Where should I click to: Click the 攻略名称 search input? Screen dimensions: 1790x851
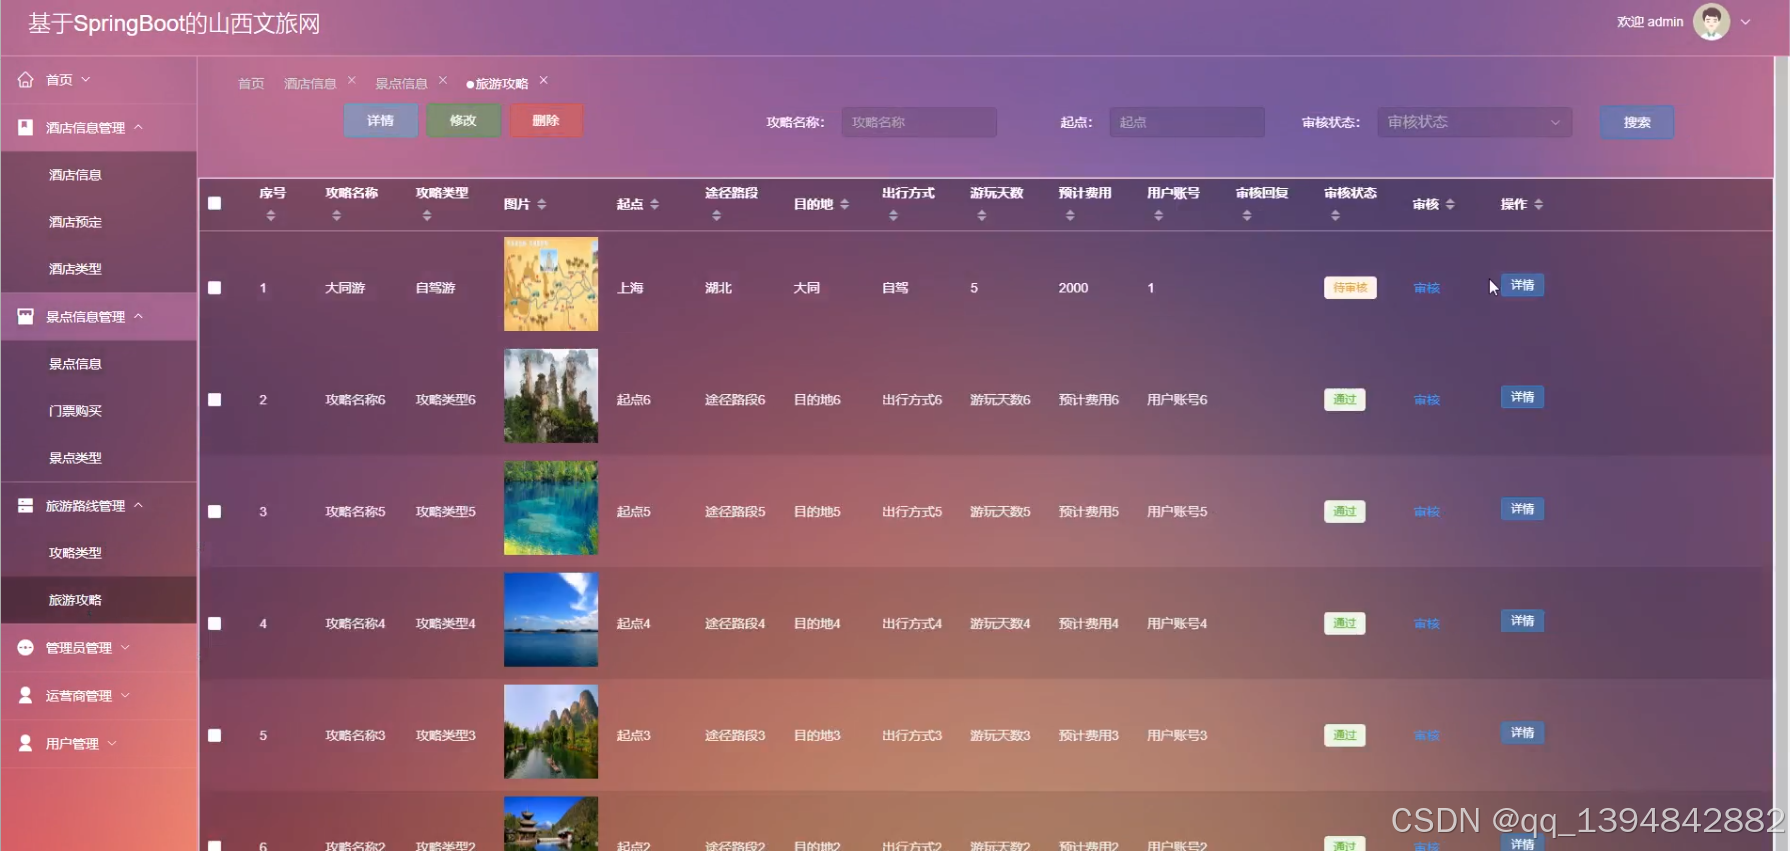[x=919, y=122]
